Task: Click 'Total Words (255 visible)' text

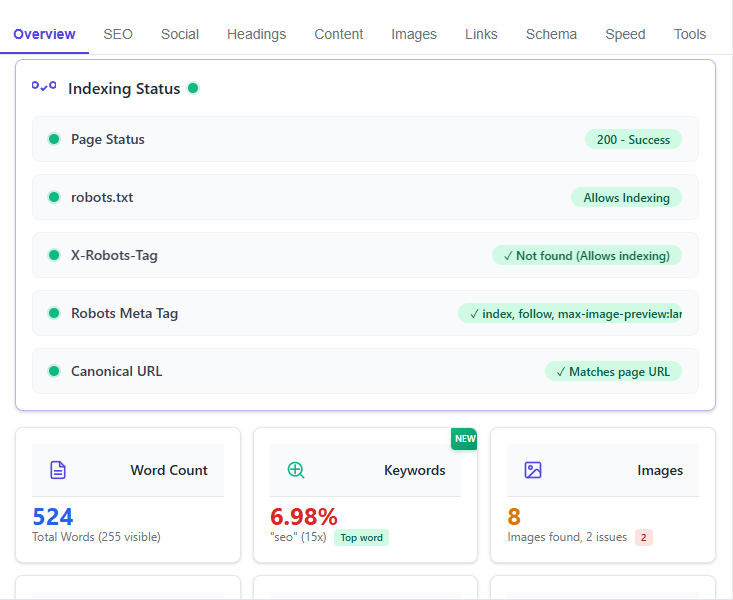Action: coord(96,537)
